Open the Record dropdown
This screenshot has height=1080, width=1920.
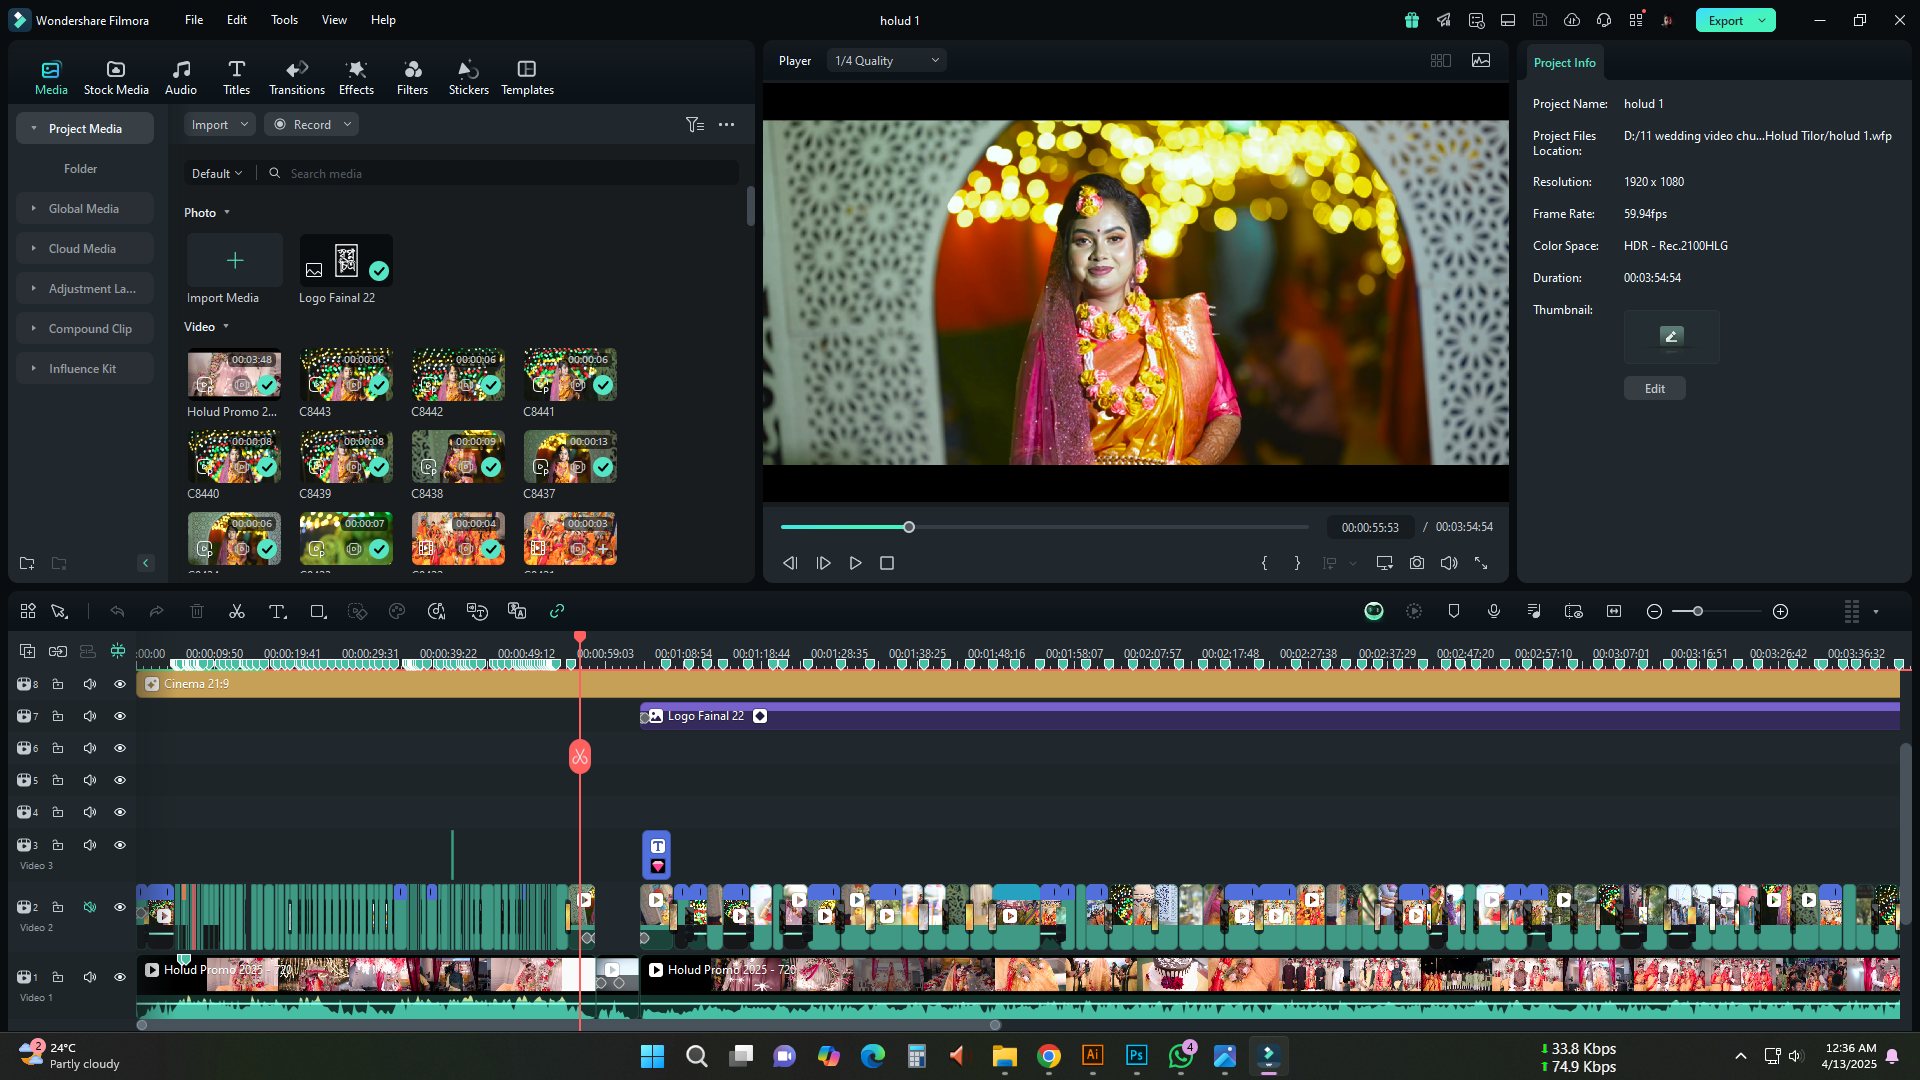(x=312, y=125)
